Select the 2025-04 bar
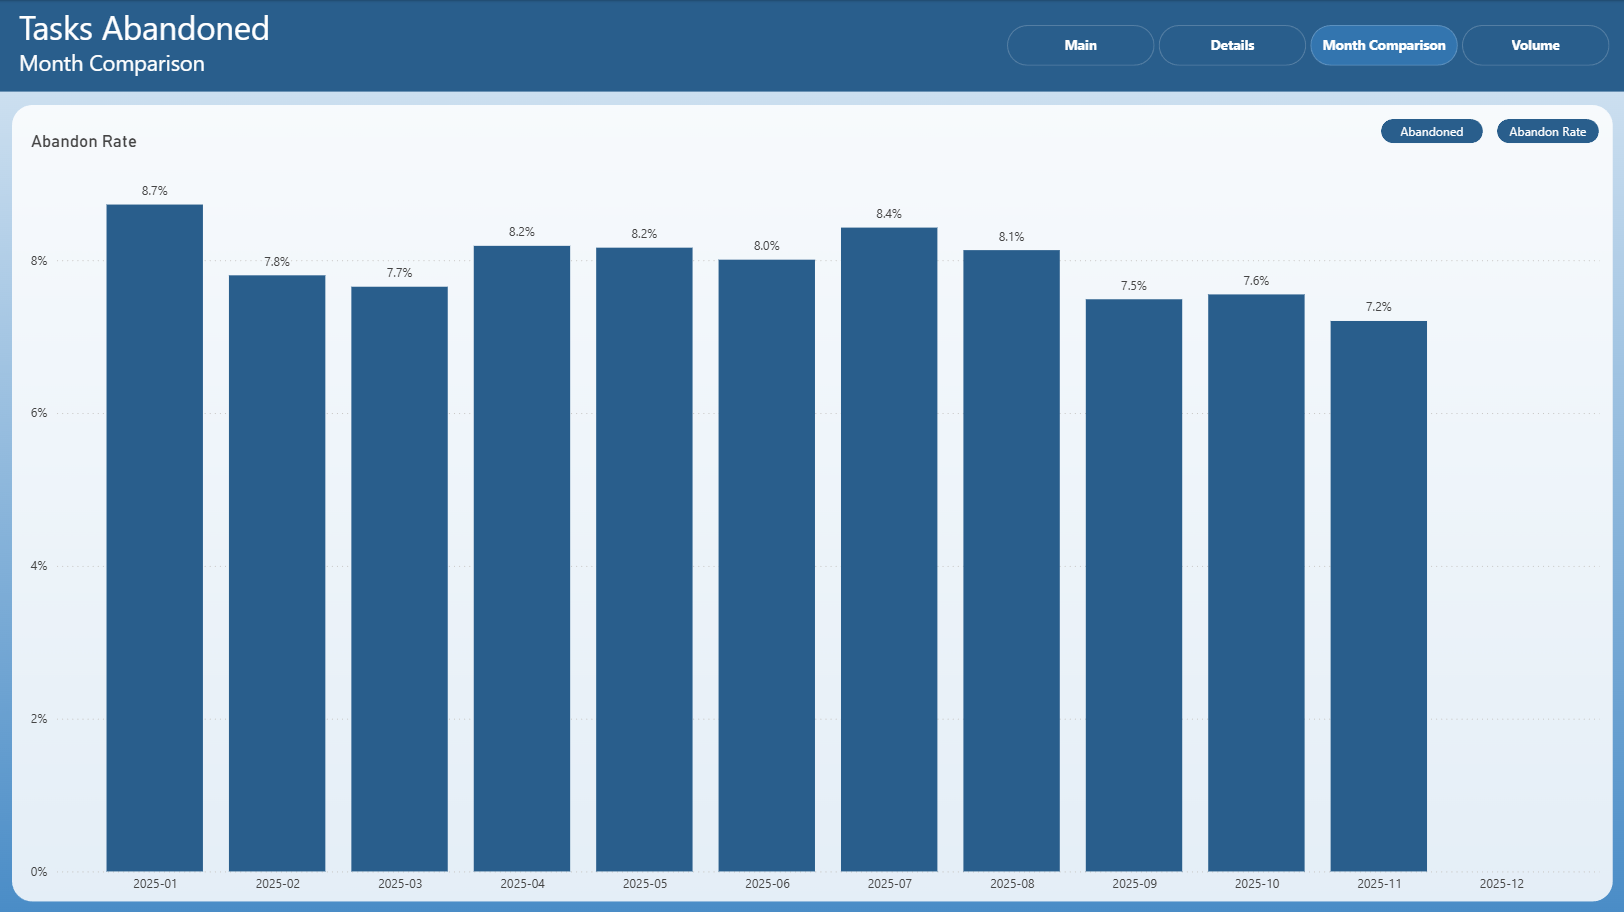Screen dimensions: 1624x912 click(x=522, y=558)
